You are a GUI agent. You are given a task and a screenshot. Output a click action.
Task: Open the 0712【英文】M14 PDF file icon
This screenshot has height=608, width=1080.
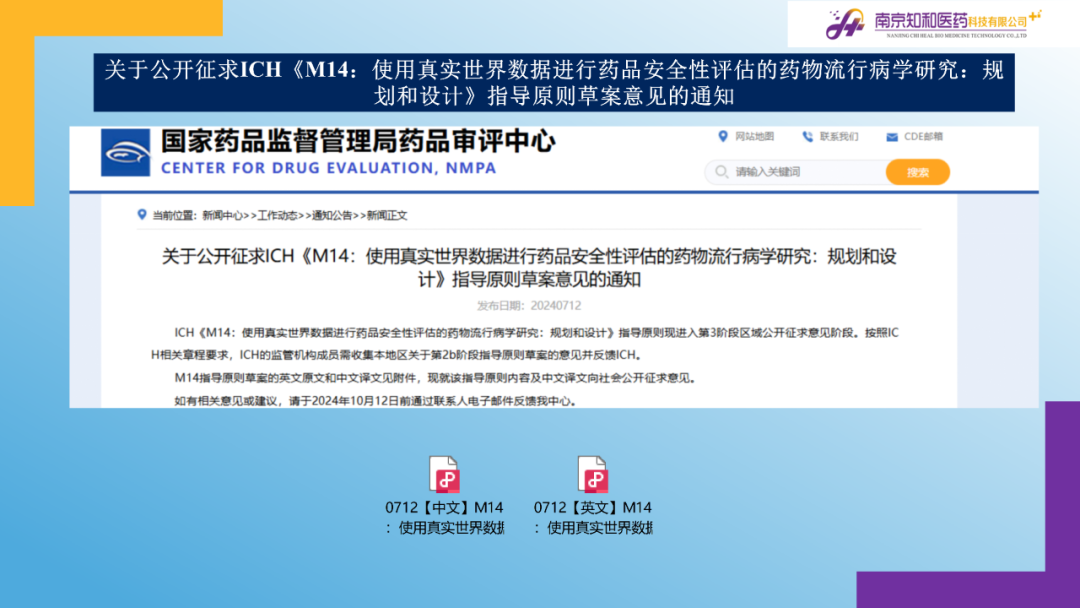click(x=593, y=474)
